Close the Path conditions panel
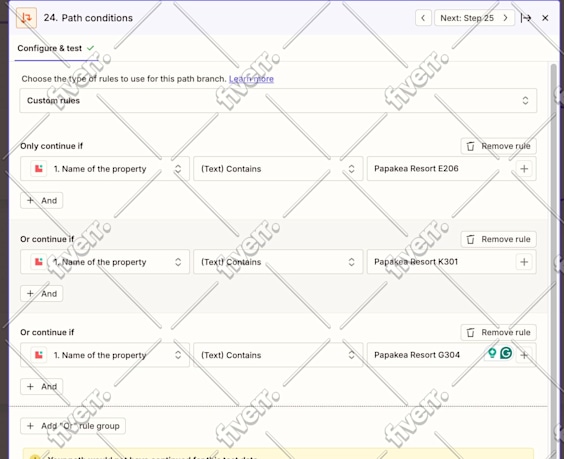The width and height of the screenshot is (564, 459). (x=545, y=18)
